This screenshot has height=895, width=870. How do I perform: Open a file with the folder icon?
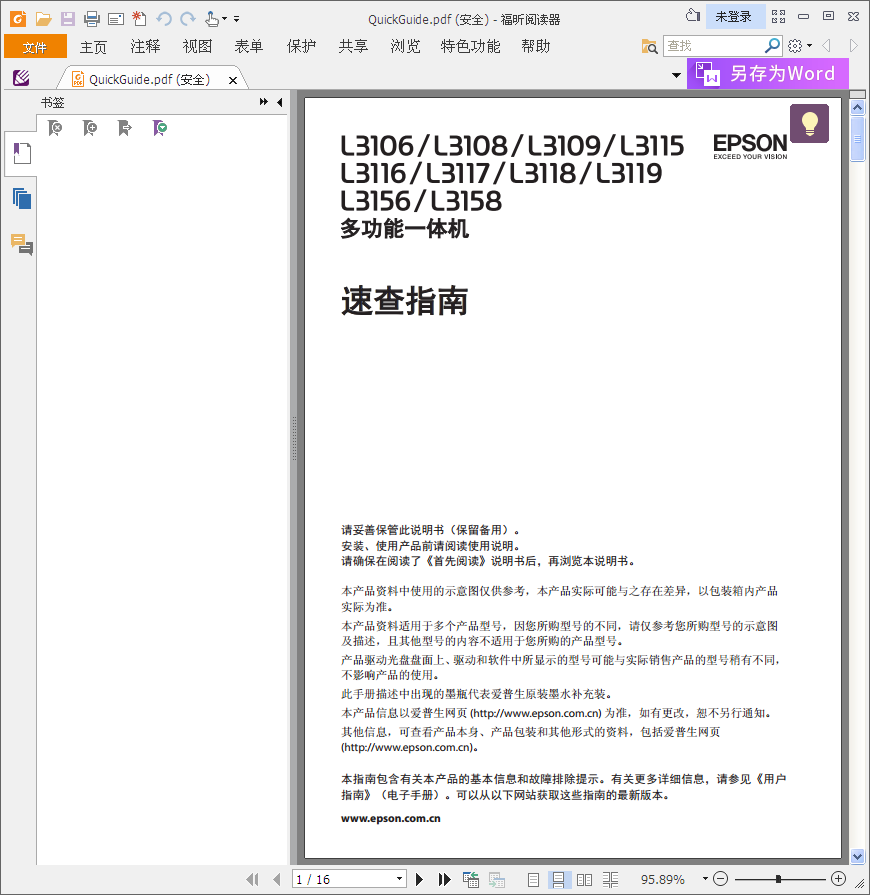(x=43, y=19)
